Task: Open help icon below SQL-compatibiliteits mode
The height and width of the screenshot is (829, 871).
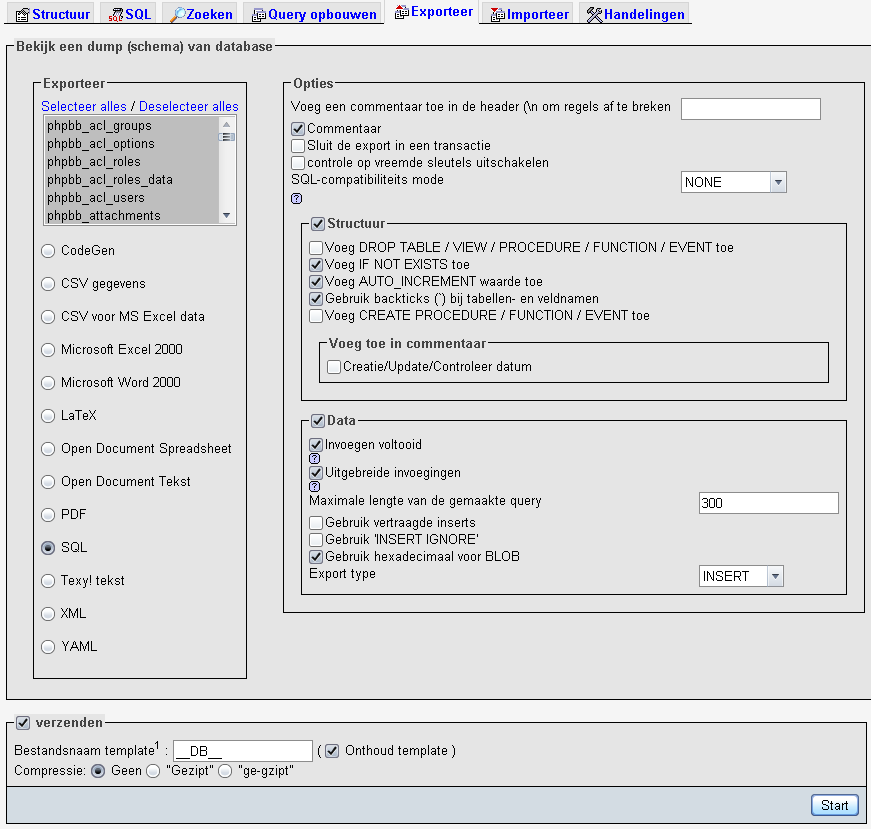Action: pyautogui.click(x=296, y=199)
